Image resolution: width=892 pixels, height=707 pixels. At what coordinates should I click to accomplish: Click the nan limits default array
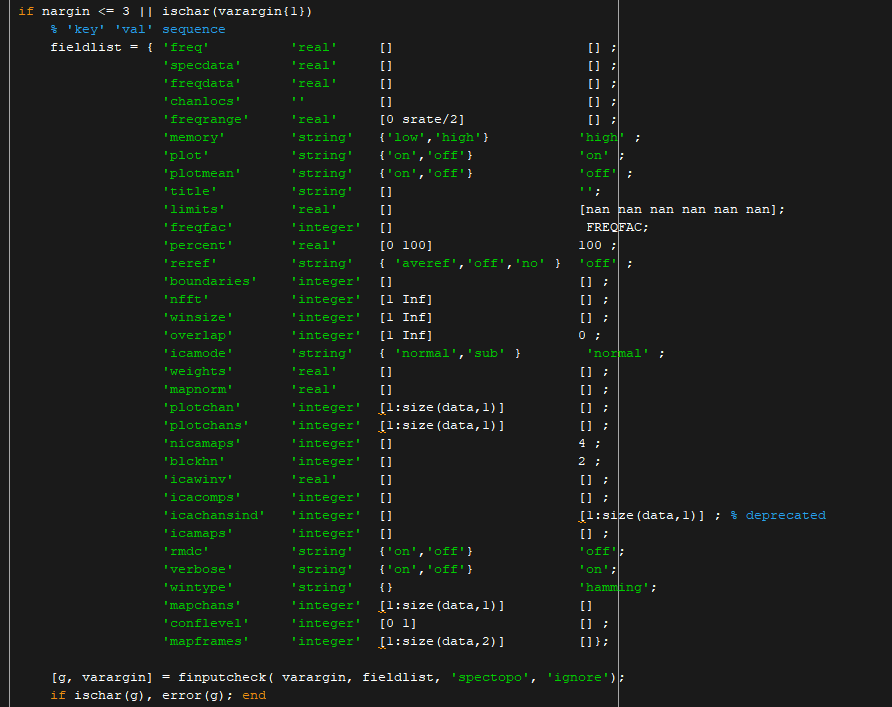(x=680, y=209)
